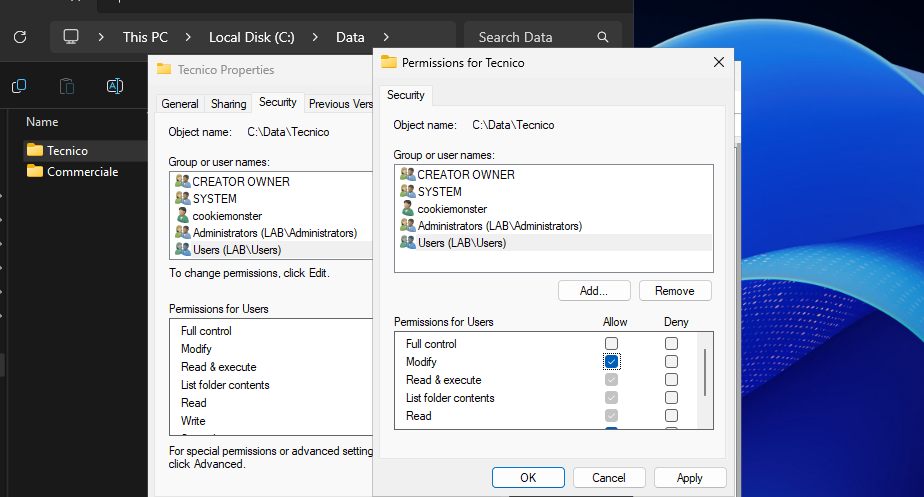The image size is (924, 497).
Task: Click the Copy icon in Explorer toolbar
Action: click(x=19, y=86)
